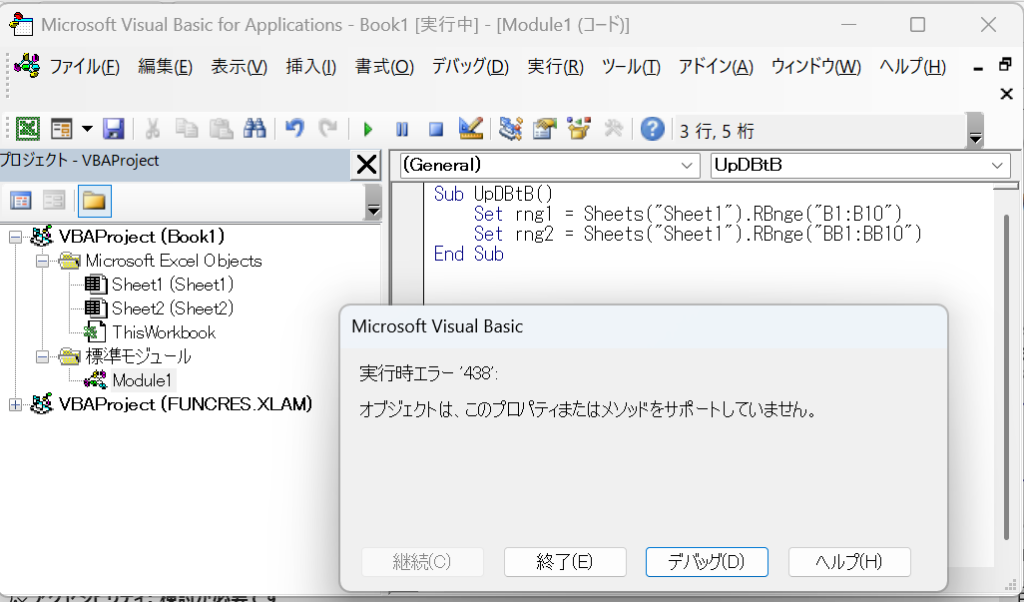Click the デバッグ(D) button in the error dialog

707,562
